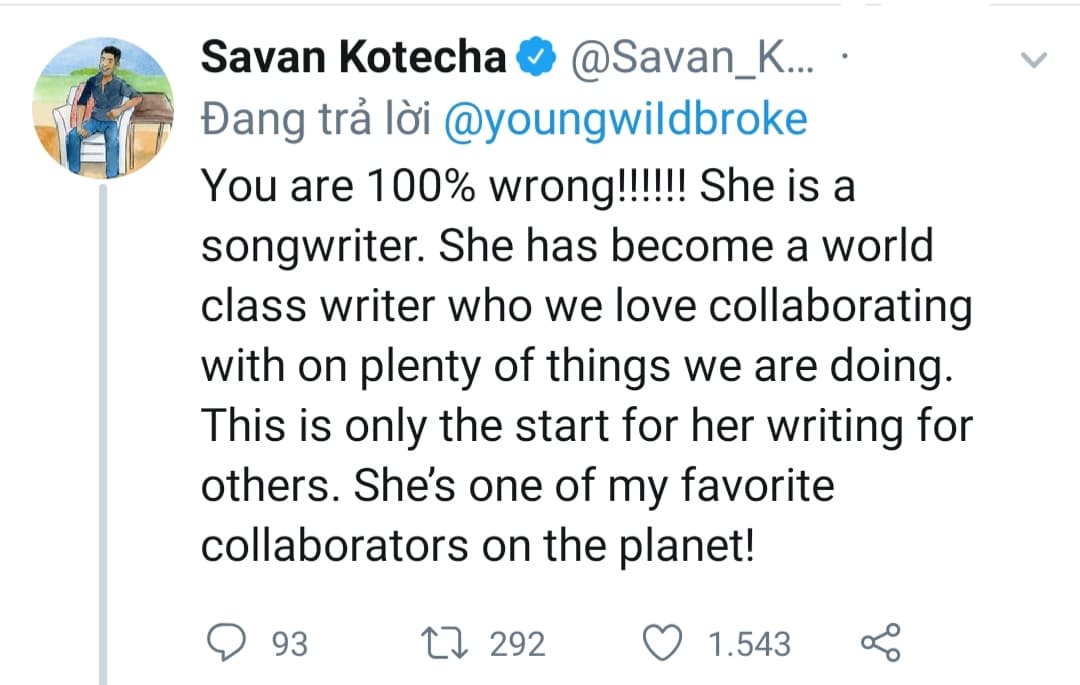This screenshot has width=1080, height=685.
Task: Tap the reply speech bubble icon
Action: [x=226, y=642]
